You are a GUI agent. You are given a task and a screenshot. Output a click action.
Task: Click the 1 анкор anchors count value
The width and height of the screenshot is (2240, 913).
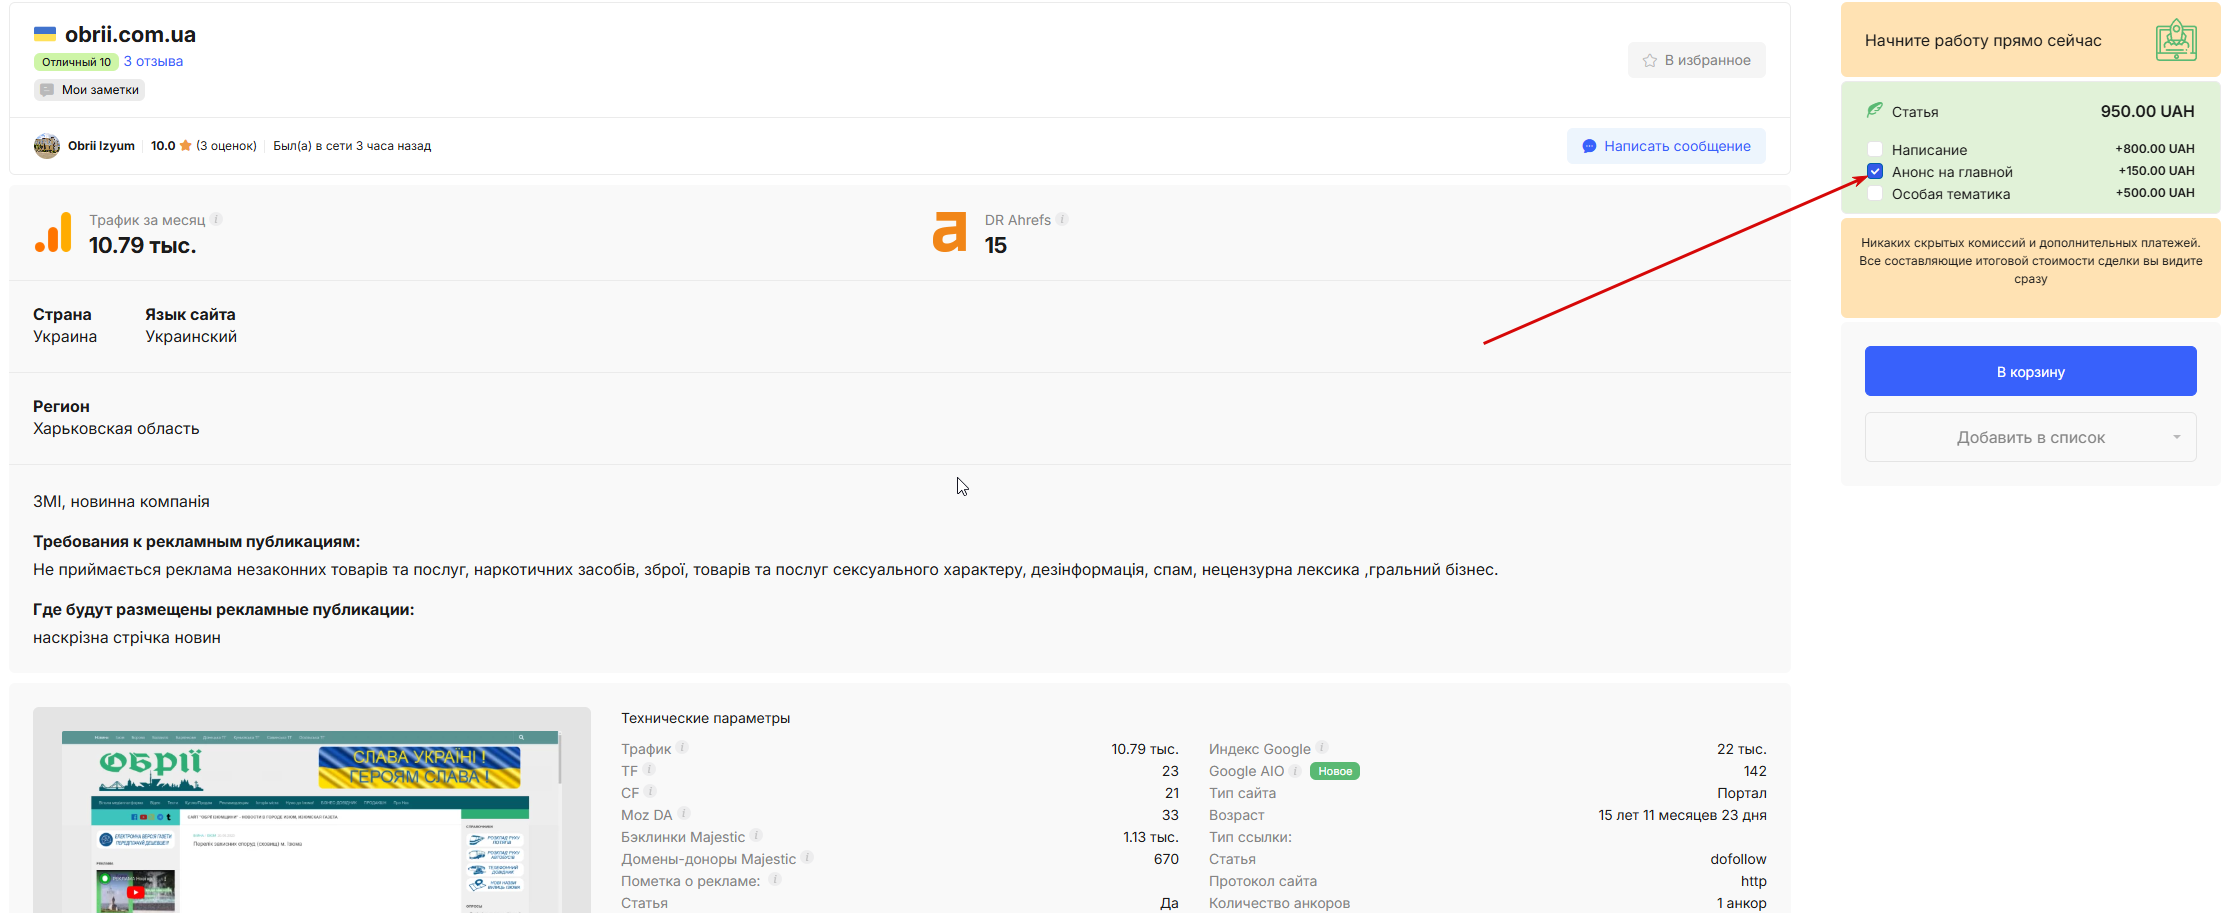pyautogui.click(x=1742, y=903)
